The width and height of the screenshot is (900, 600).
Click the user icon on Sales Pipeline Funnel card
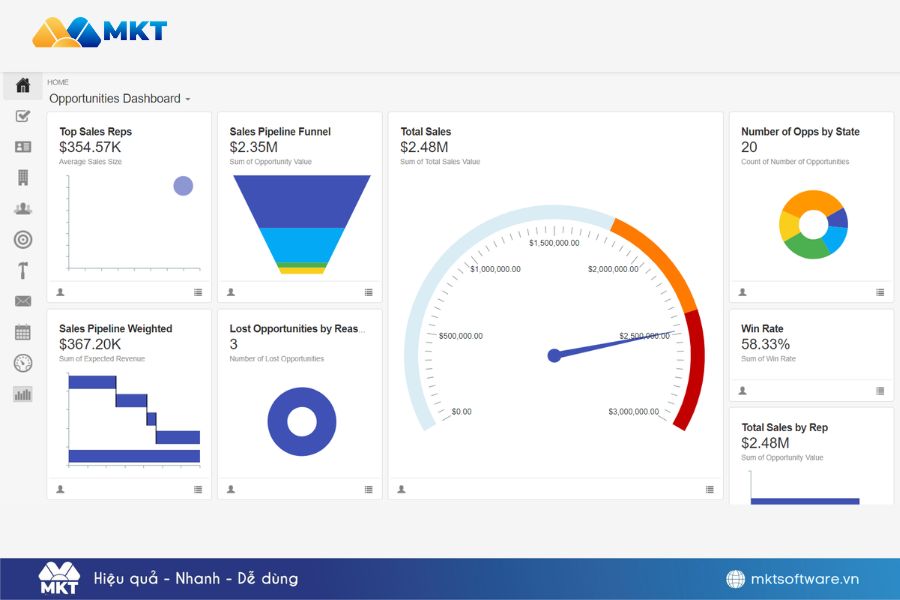point(231,292)
